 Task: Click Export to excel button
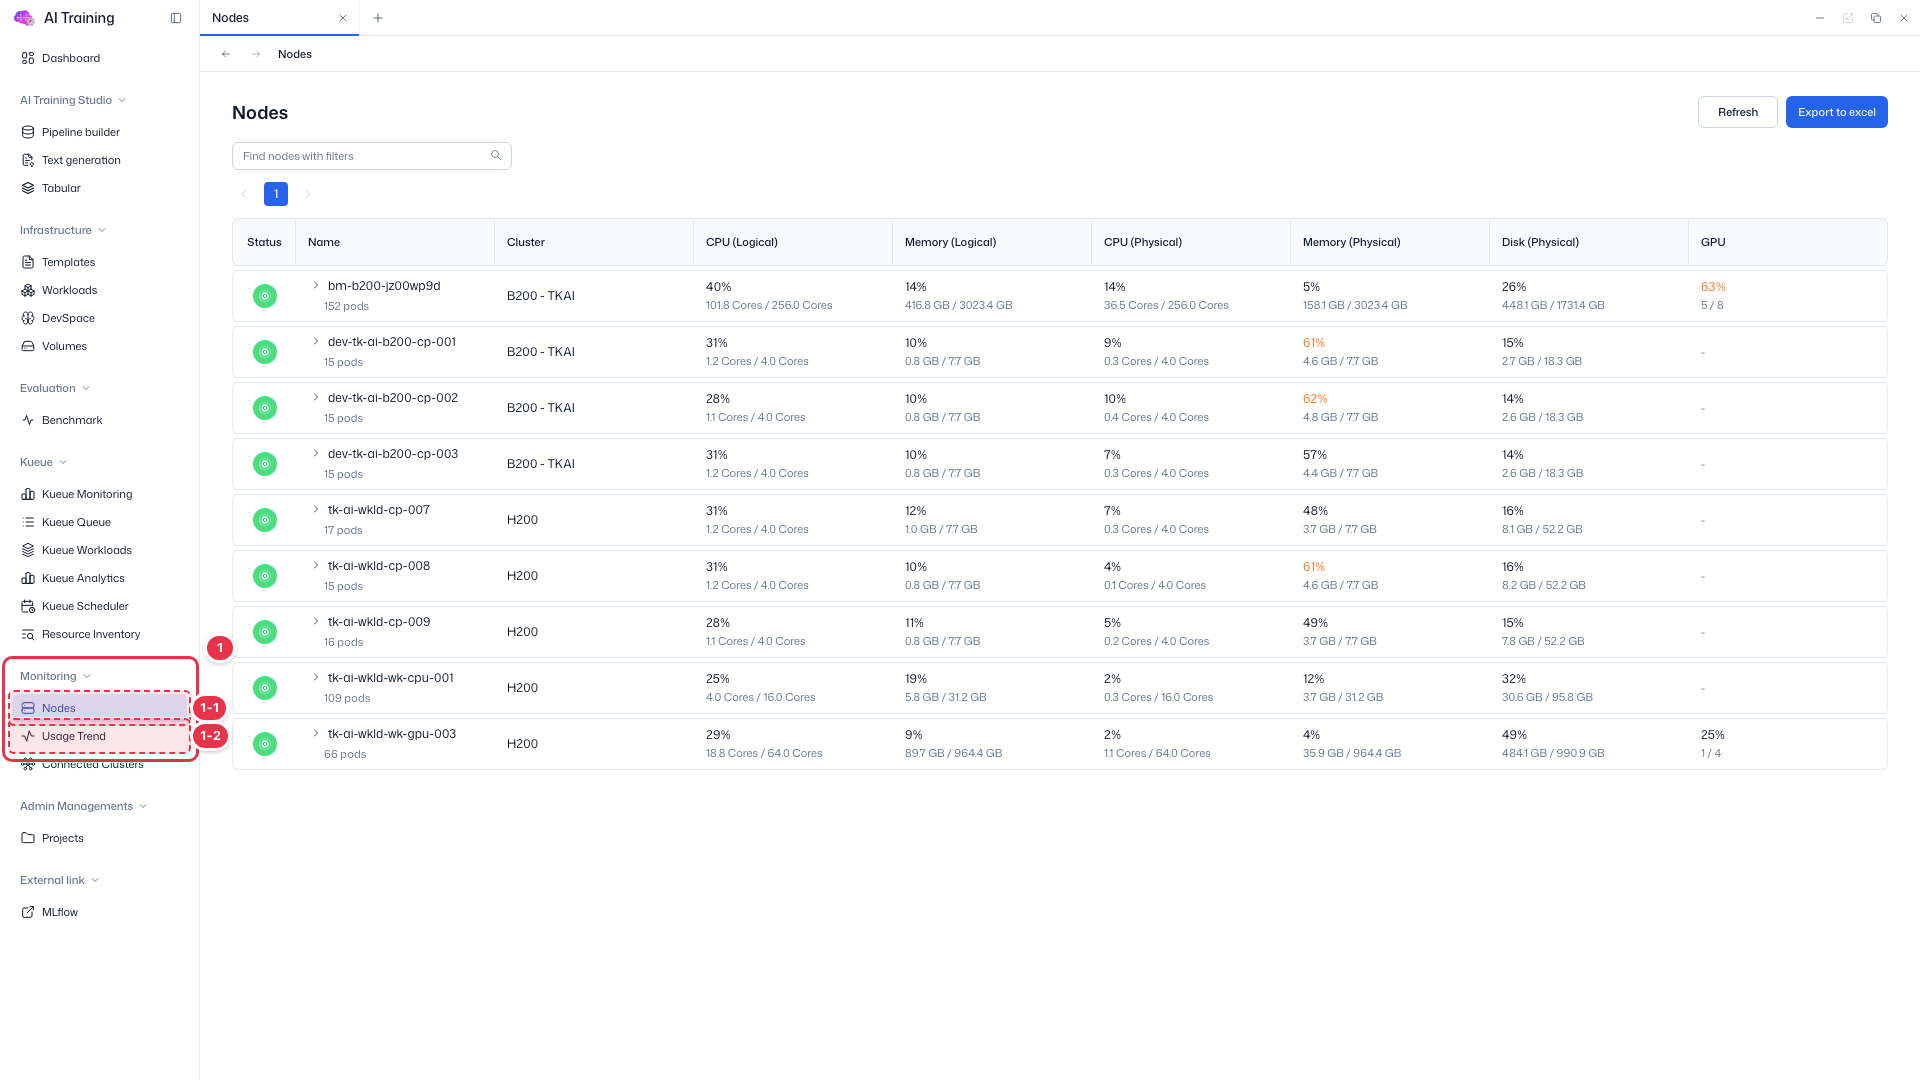click(1836, 112)
